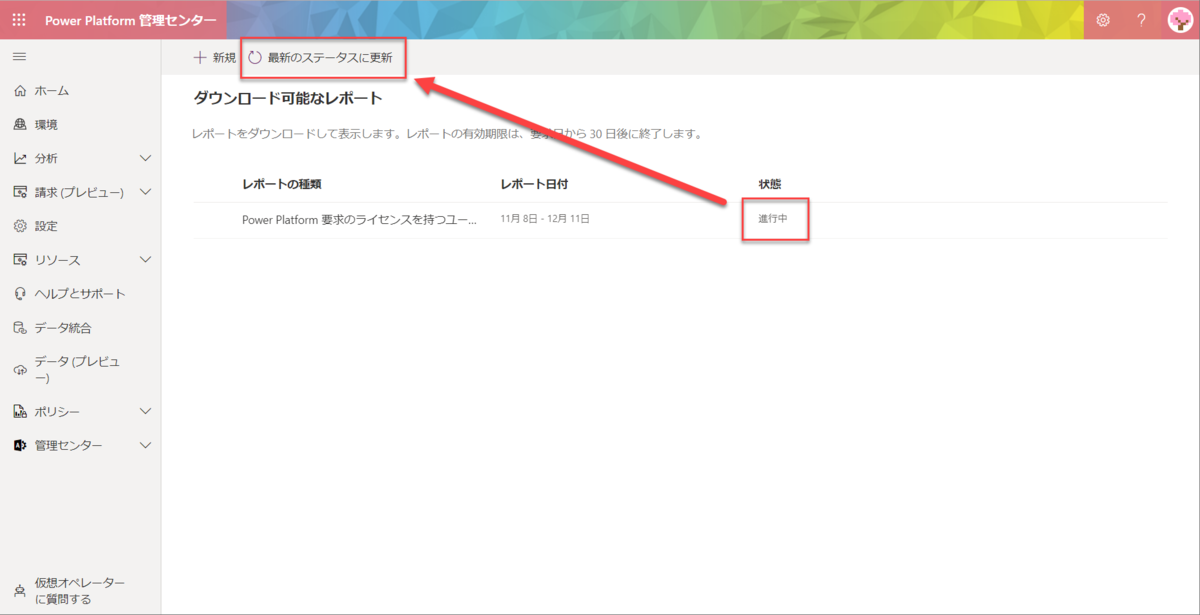
Task: Click the plus icon beside 新規
Action: point(200,58)
